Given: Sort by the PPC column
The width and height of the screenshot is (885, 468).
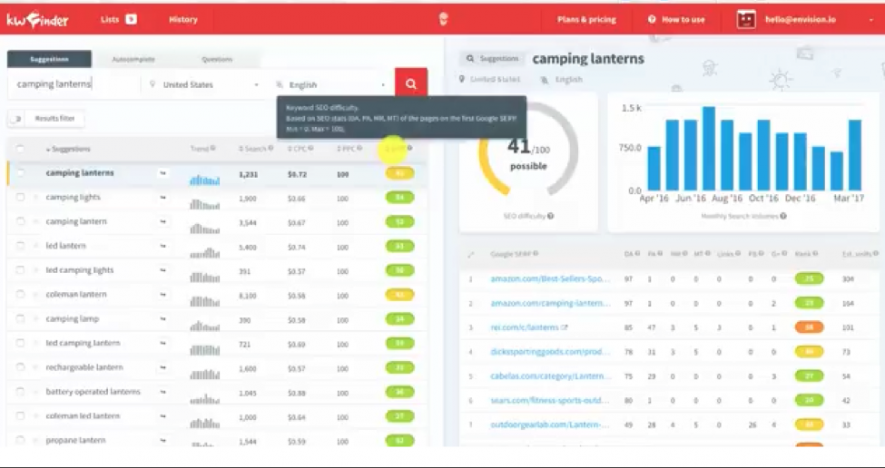Looking at the screenshot, I should coord(345,148).
